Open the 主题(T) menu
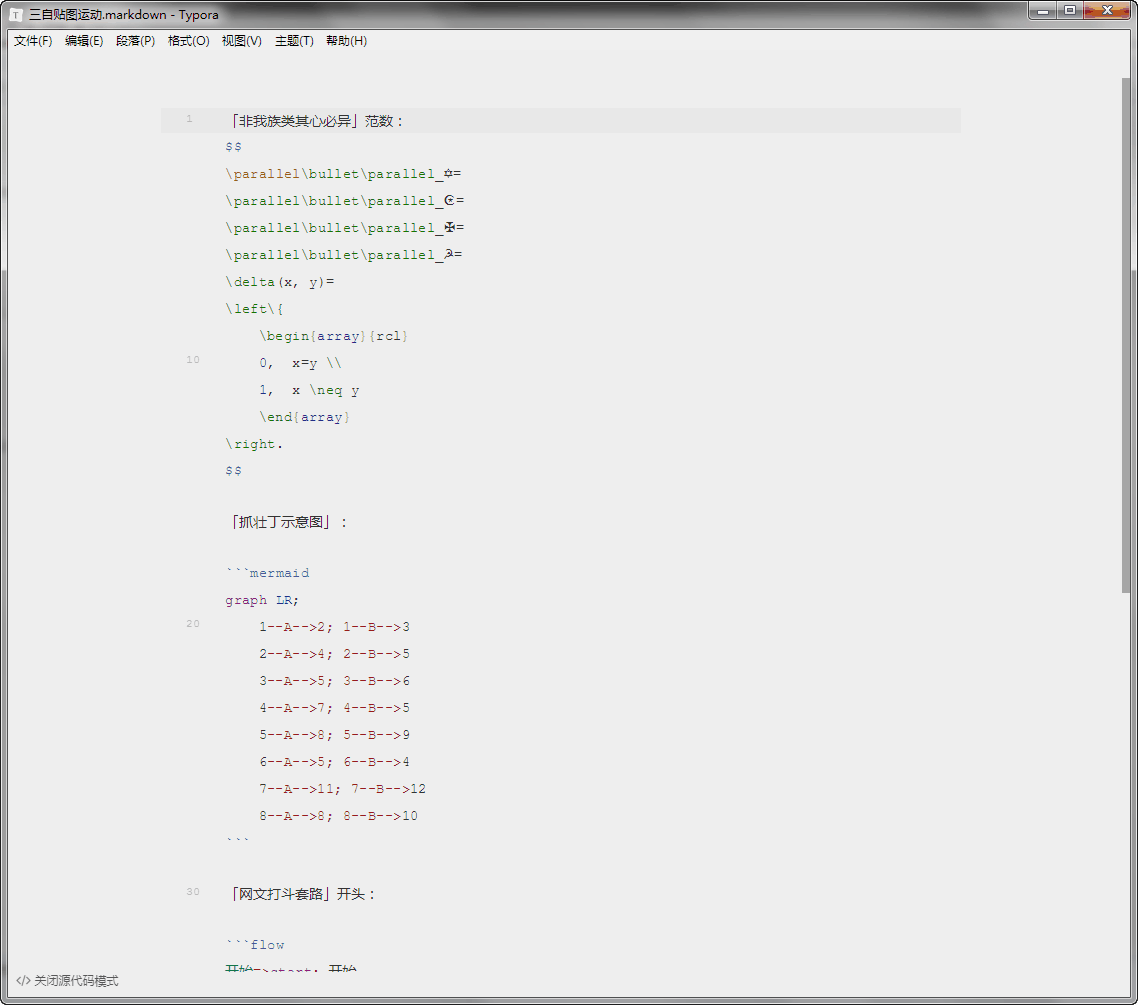Screen dimensions: 1138x1005 (294, 41)
